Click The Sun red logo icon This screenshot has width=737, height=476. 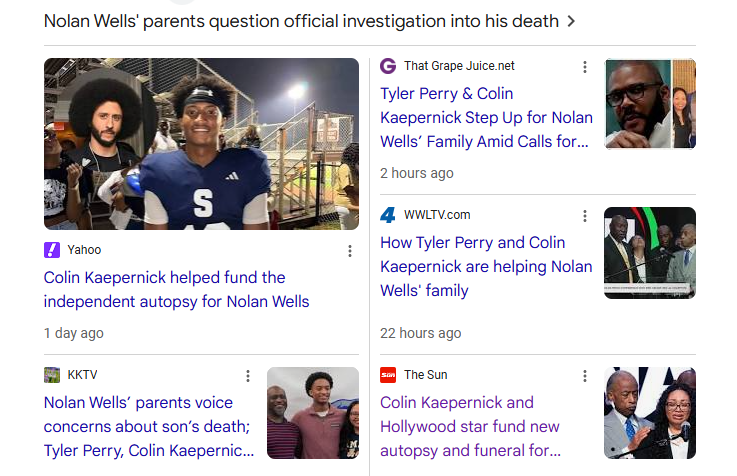[x=388, y=375]
